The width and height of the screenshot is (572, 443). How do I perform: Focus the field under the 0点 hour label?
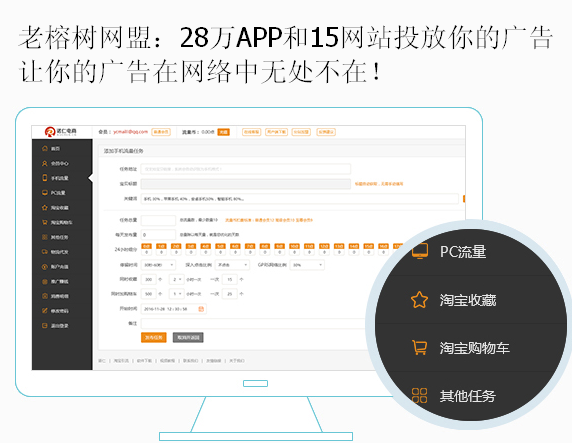[x=146, y=252]
